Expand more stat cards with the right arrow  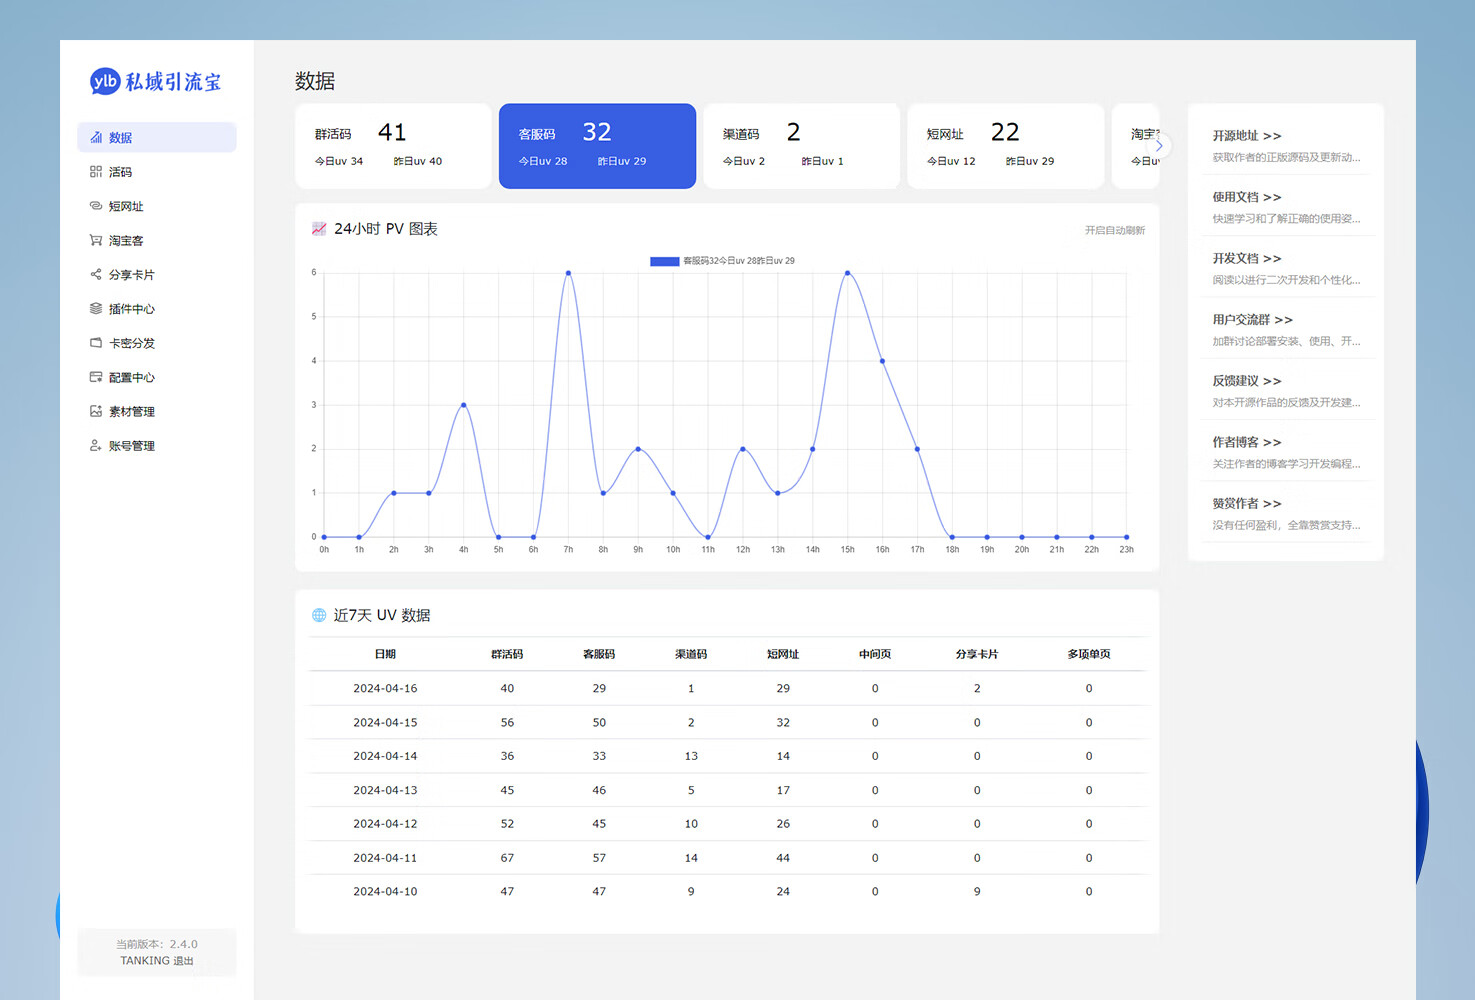pyautogui.click(x=1158, y=145)
